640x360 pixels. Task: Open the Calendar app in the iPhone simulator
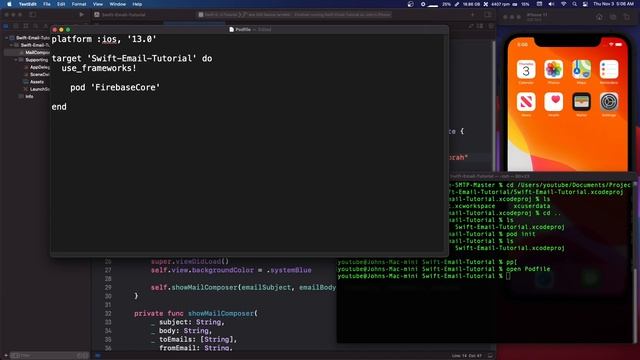pyautogui.click(x=526, y=70)
